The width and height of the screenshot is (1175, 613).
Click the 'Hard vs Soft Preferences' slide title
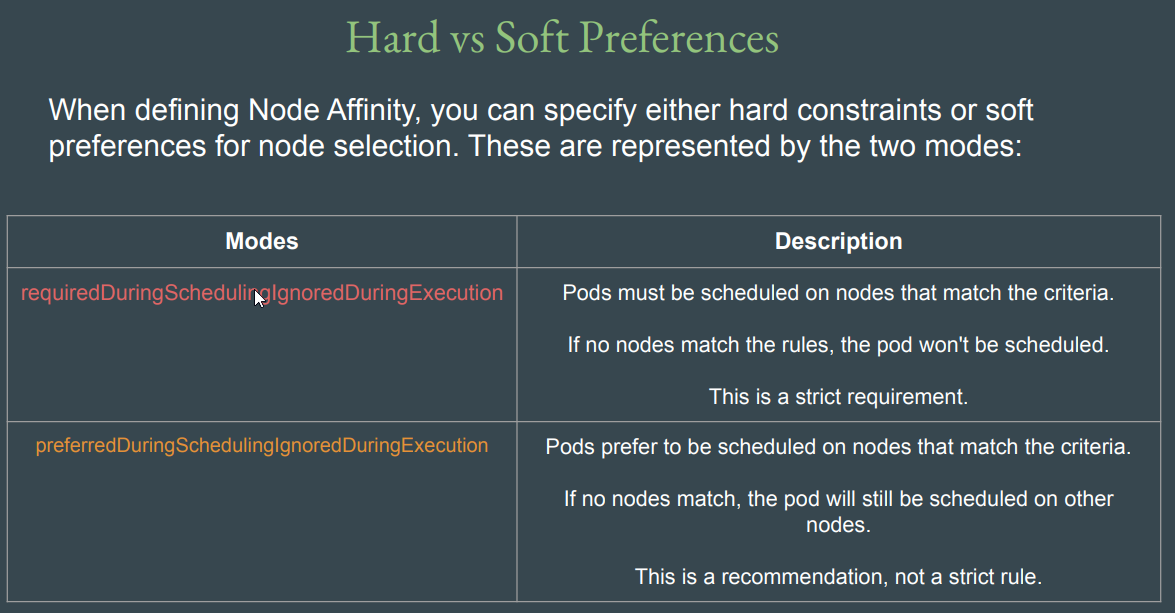tap(562, 38)
